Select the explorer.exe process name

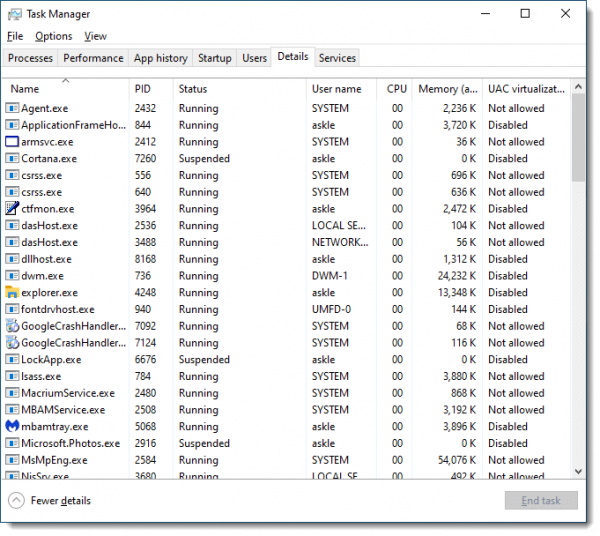pos(49,293)
